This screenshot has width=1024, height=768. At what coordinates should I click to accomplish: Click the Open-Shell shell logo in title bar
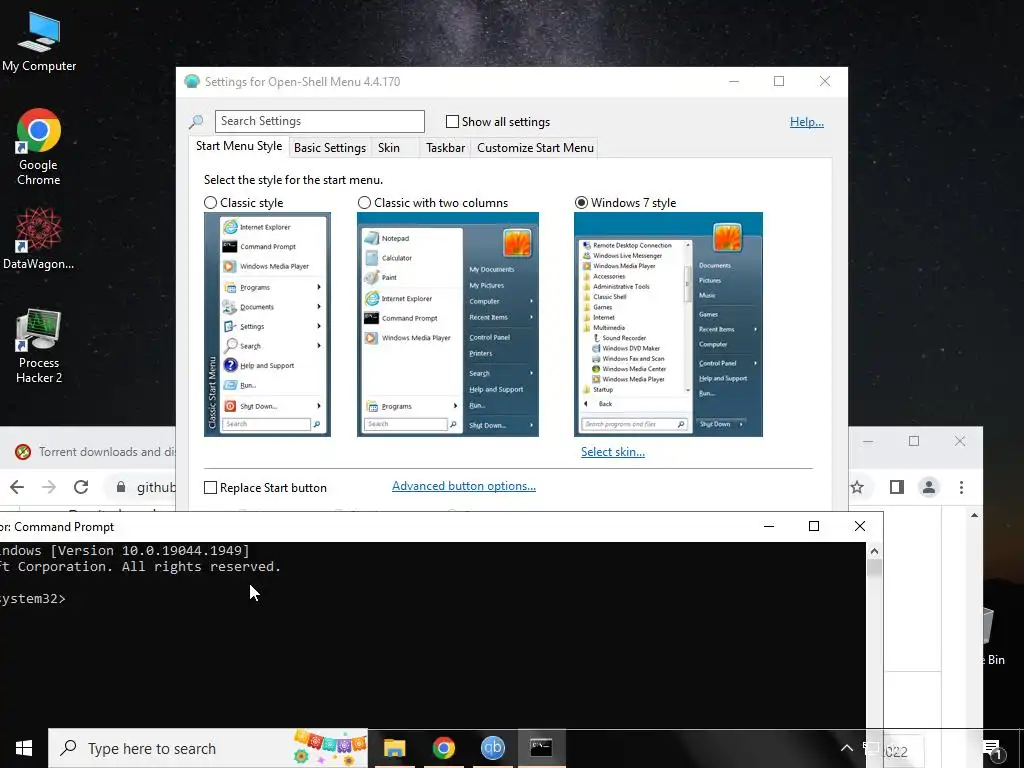point(191,82)
